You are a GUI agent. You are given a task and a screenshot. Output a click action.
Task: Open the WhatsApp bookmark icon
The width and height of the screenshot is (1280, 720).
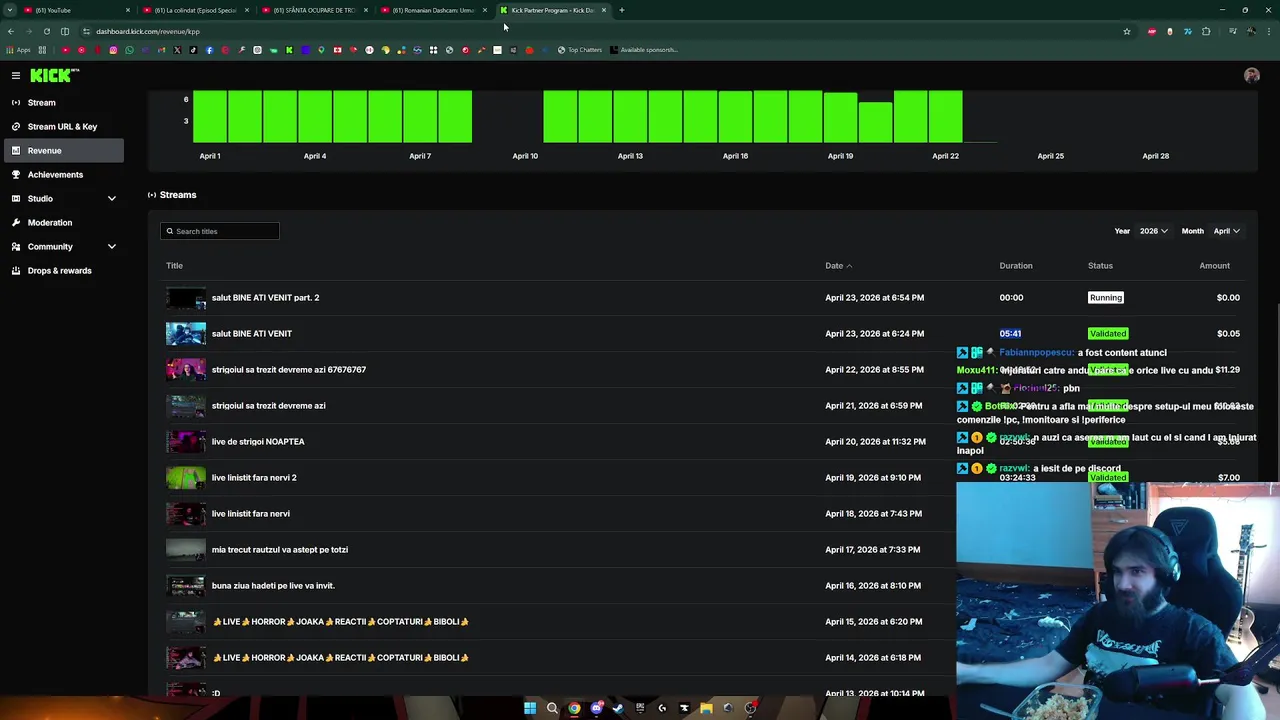coord(129,50)
